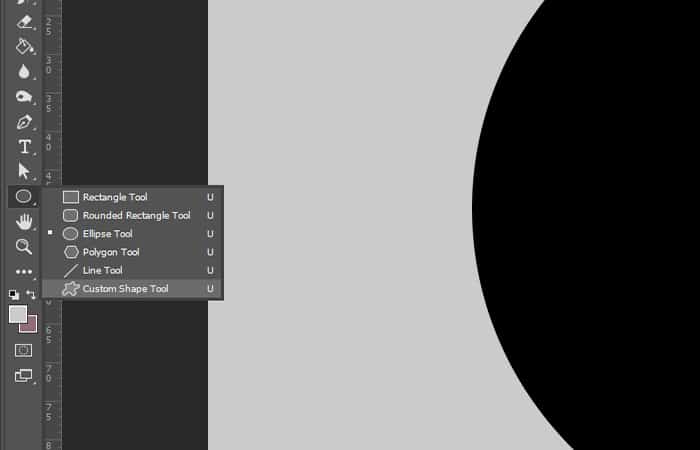Click the Ellipse shape tool button
Viewport: 700px width, 450px height.
point(24,196)
